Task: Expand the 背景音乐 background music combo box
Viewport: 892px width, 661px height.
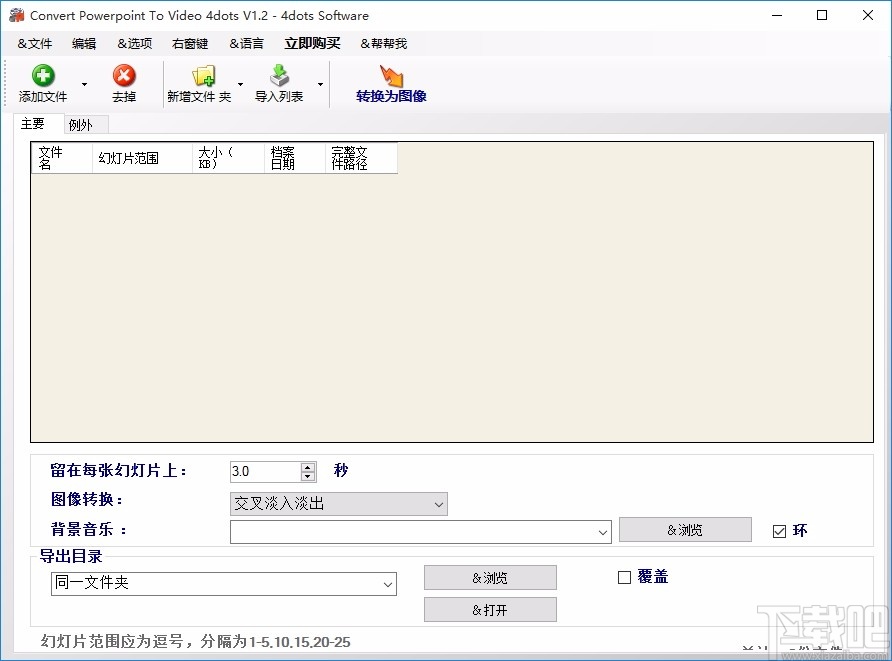Action: tap(602, 532)
